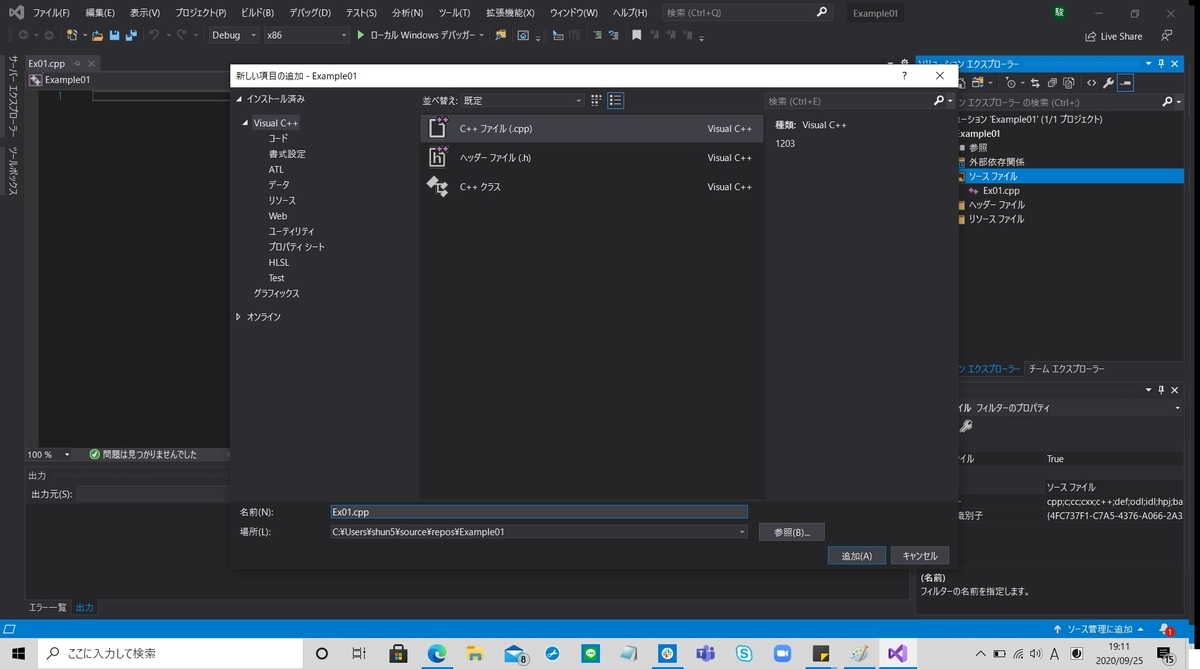The image size is (1200, 669).
Task: Select the C++ クラス template
Action: pyautogui.click(x=591, y=186)
